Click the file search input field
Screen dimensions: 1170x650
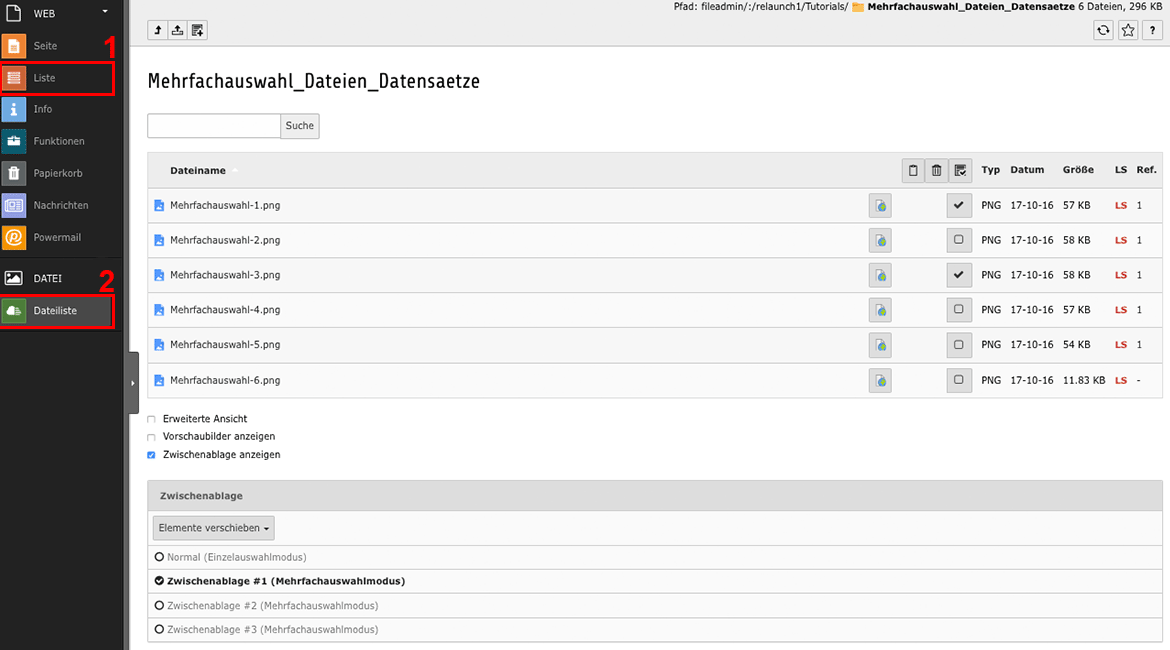click(213, 126)
